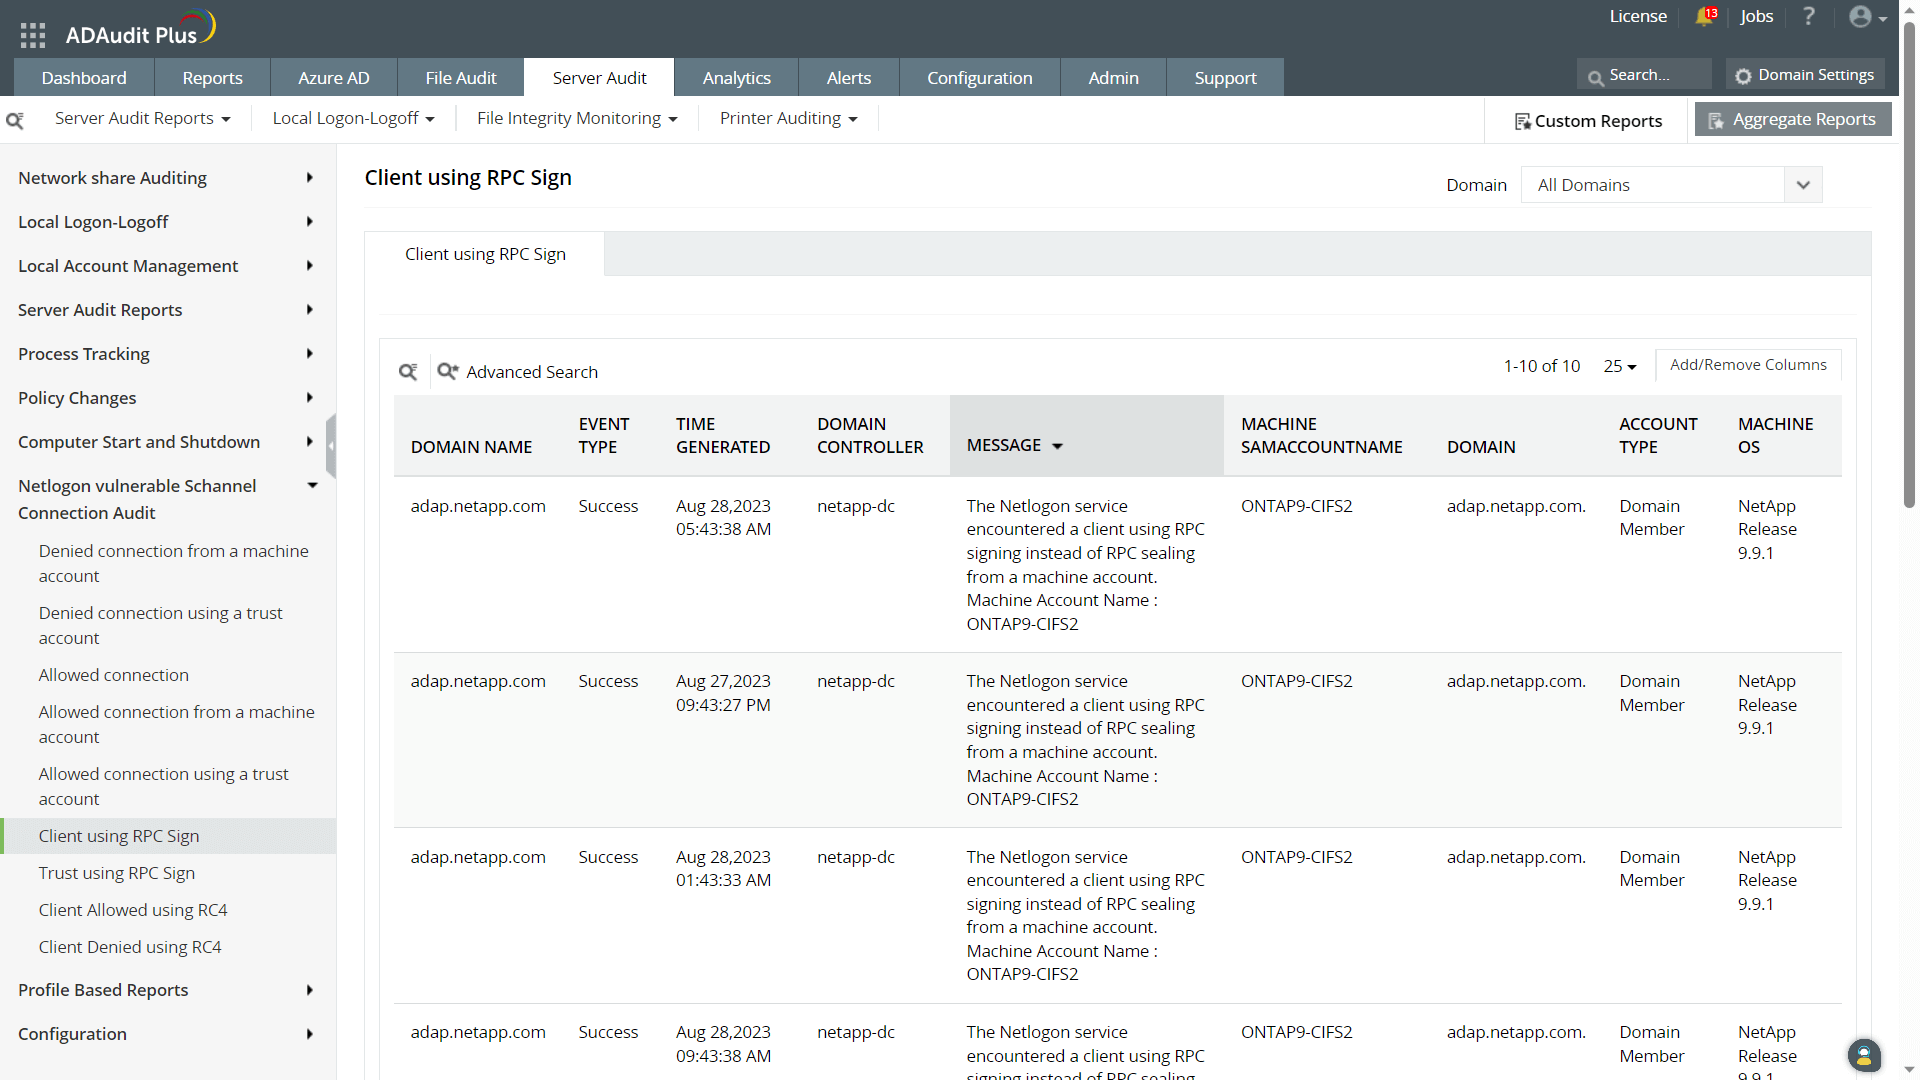Collapse the left sidebar using handle

pos(331,446)
